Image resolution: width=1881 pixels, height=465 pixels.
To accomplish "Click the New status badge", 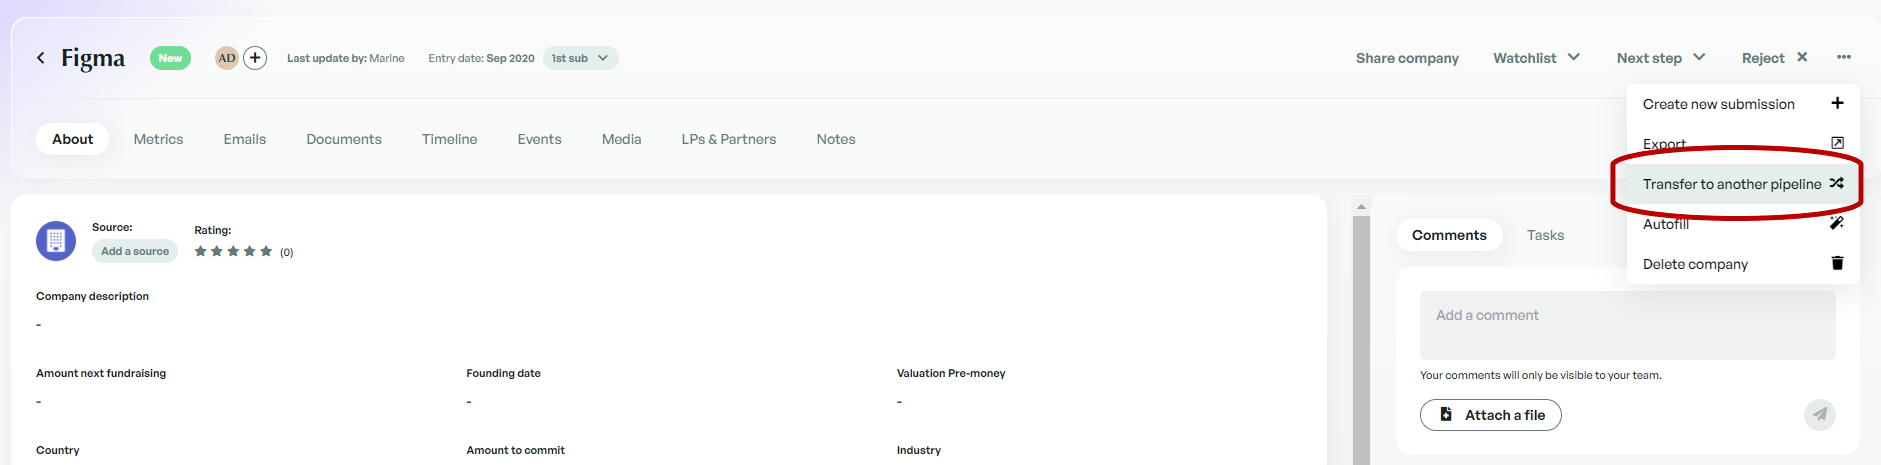I will point(170,58).
